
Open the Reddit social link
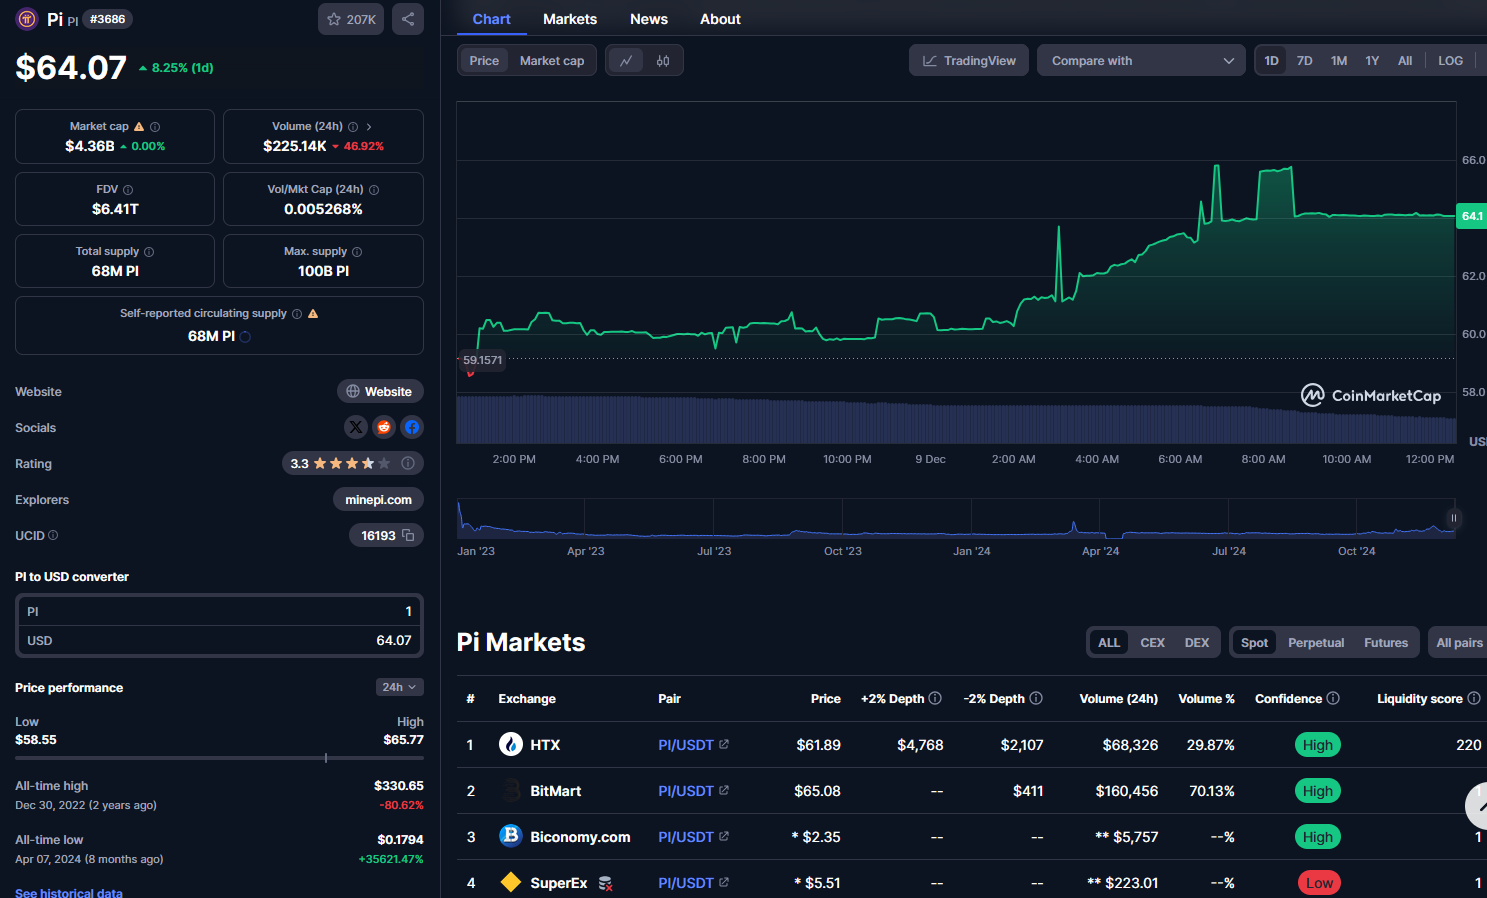(384, 427)
